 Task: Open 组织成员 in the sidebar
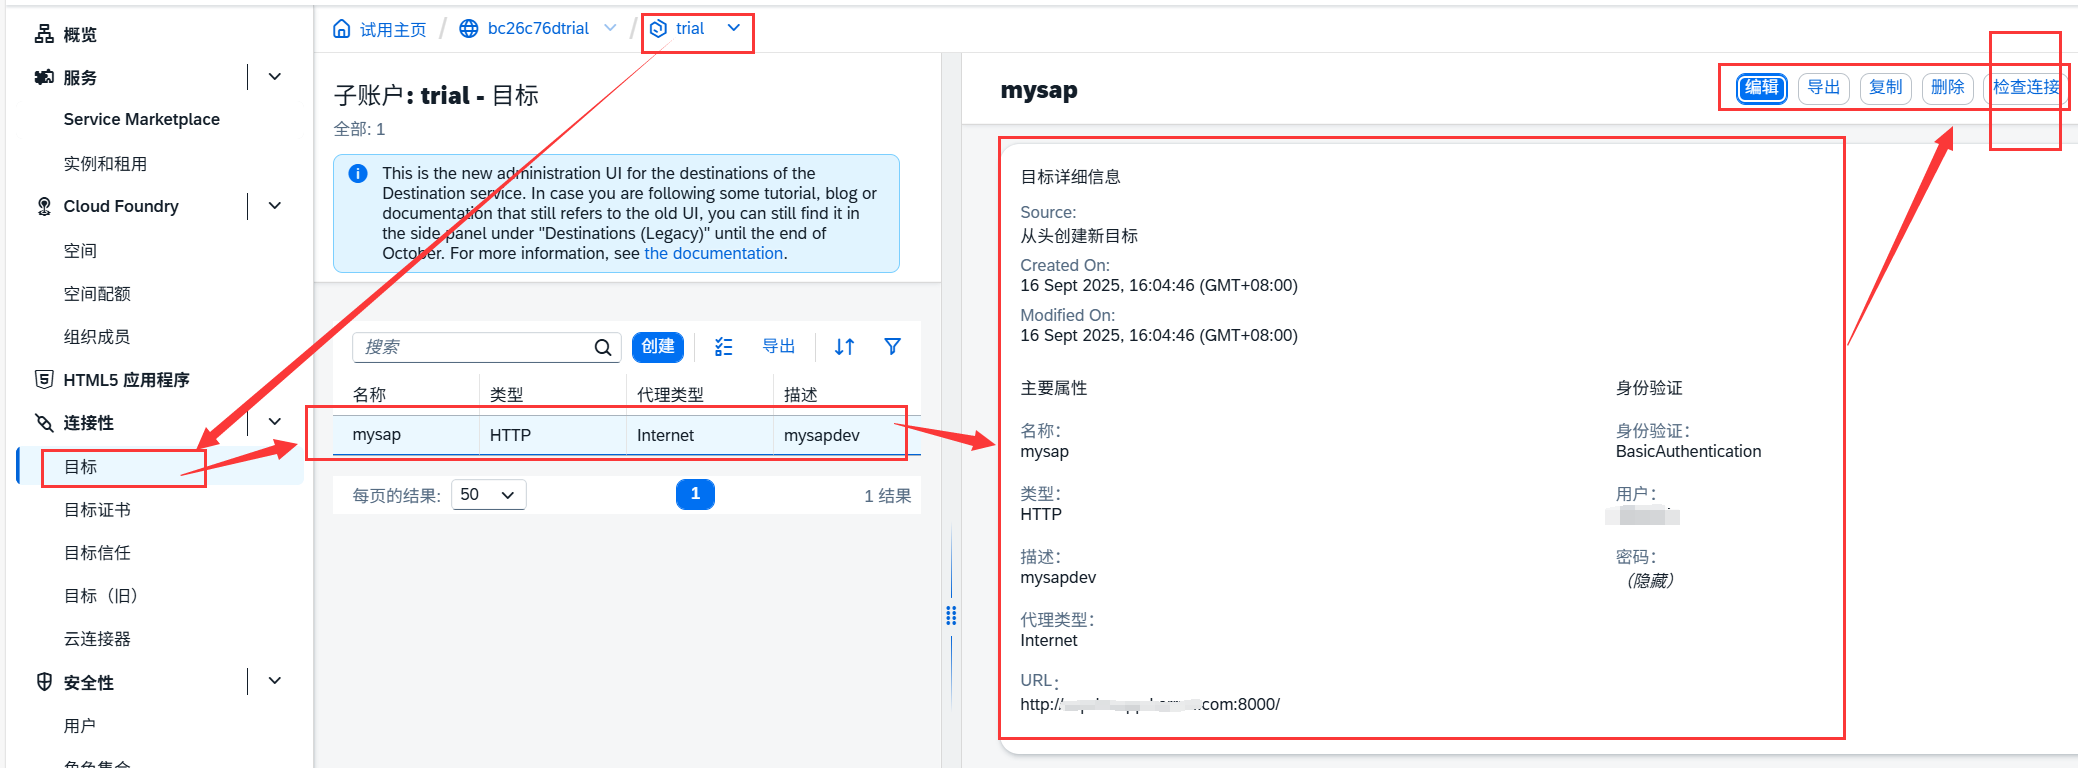pyautogui.click(x=97, y=337)
